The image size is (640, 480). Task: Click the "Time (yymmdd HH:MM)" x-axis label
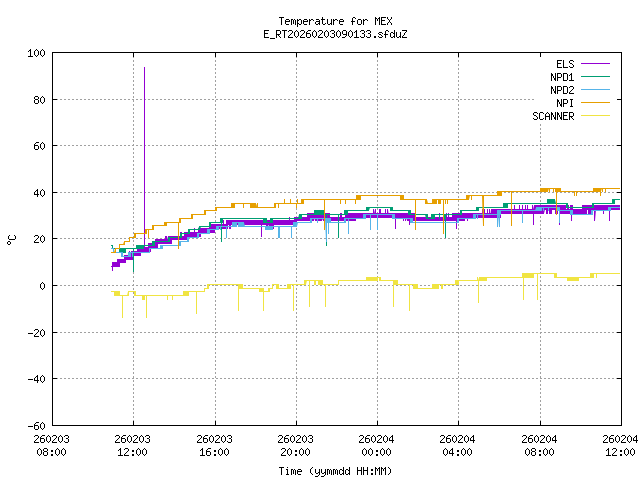[x=335, y=470]
